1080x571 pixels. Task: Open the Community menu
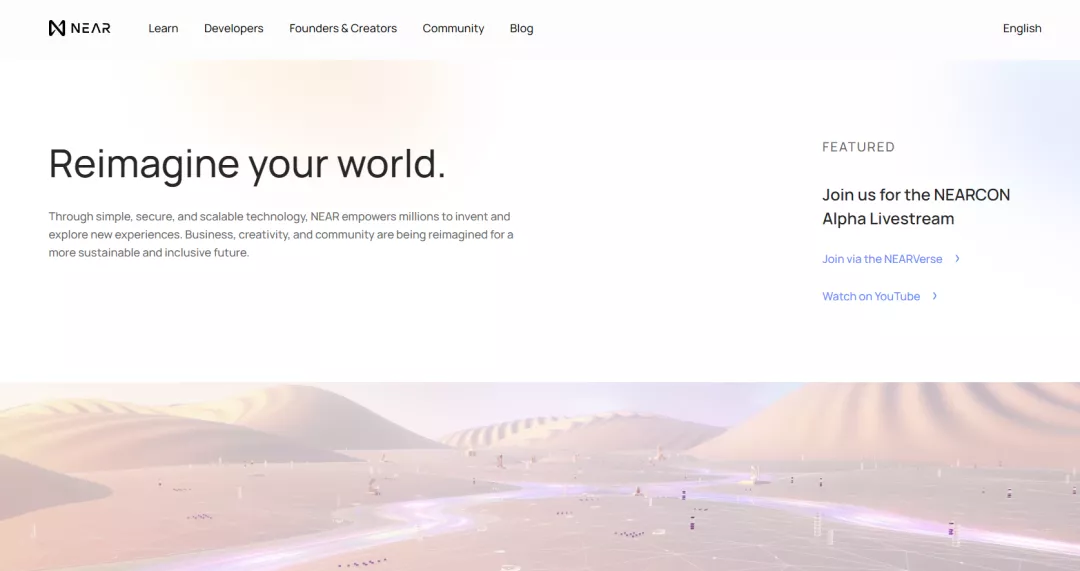point(453,28)
